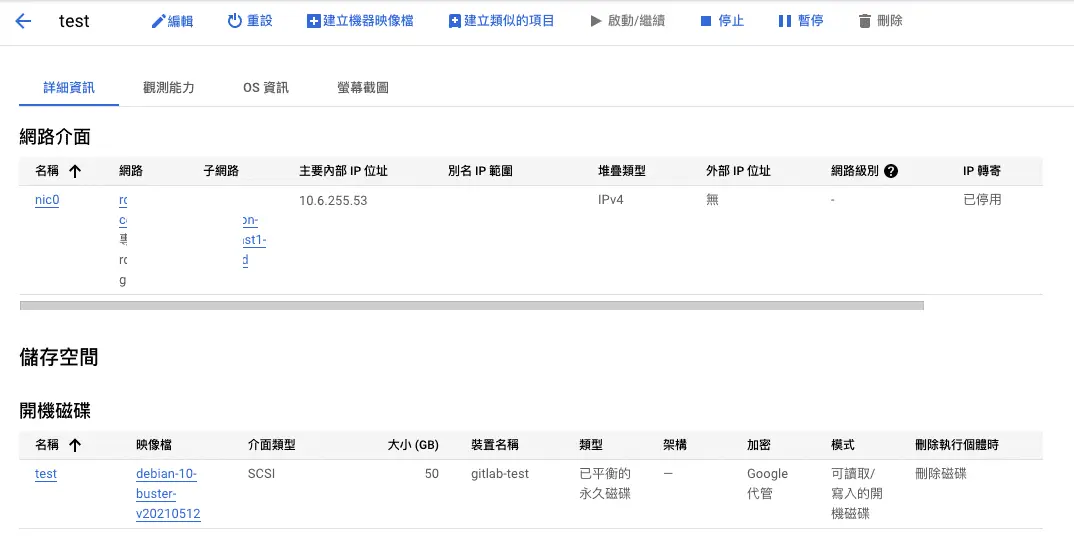Select the 詳細資訊 tab
Screen dimensions: 1074x540
(x=69, y=88)
